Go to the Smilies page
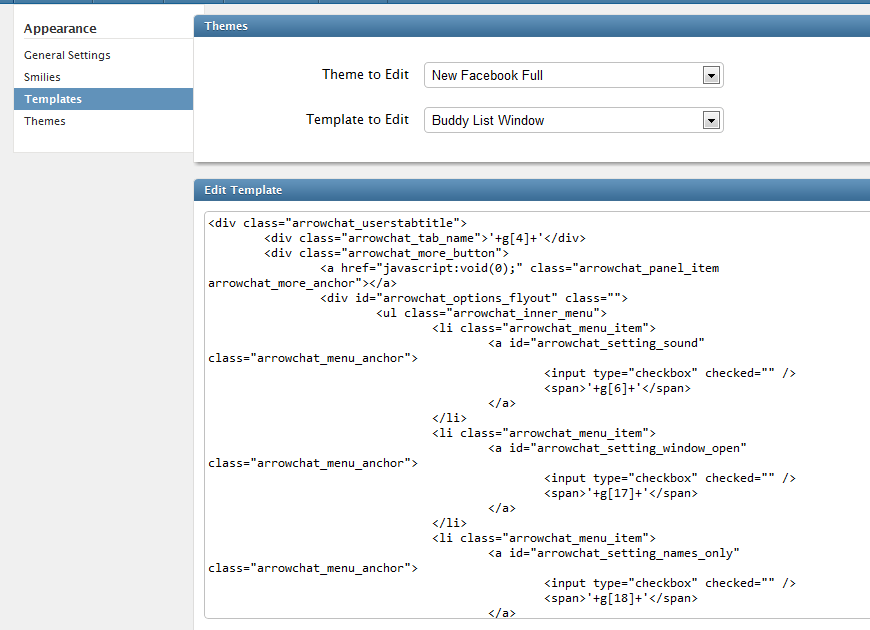 point(42,77)
